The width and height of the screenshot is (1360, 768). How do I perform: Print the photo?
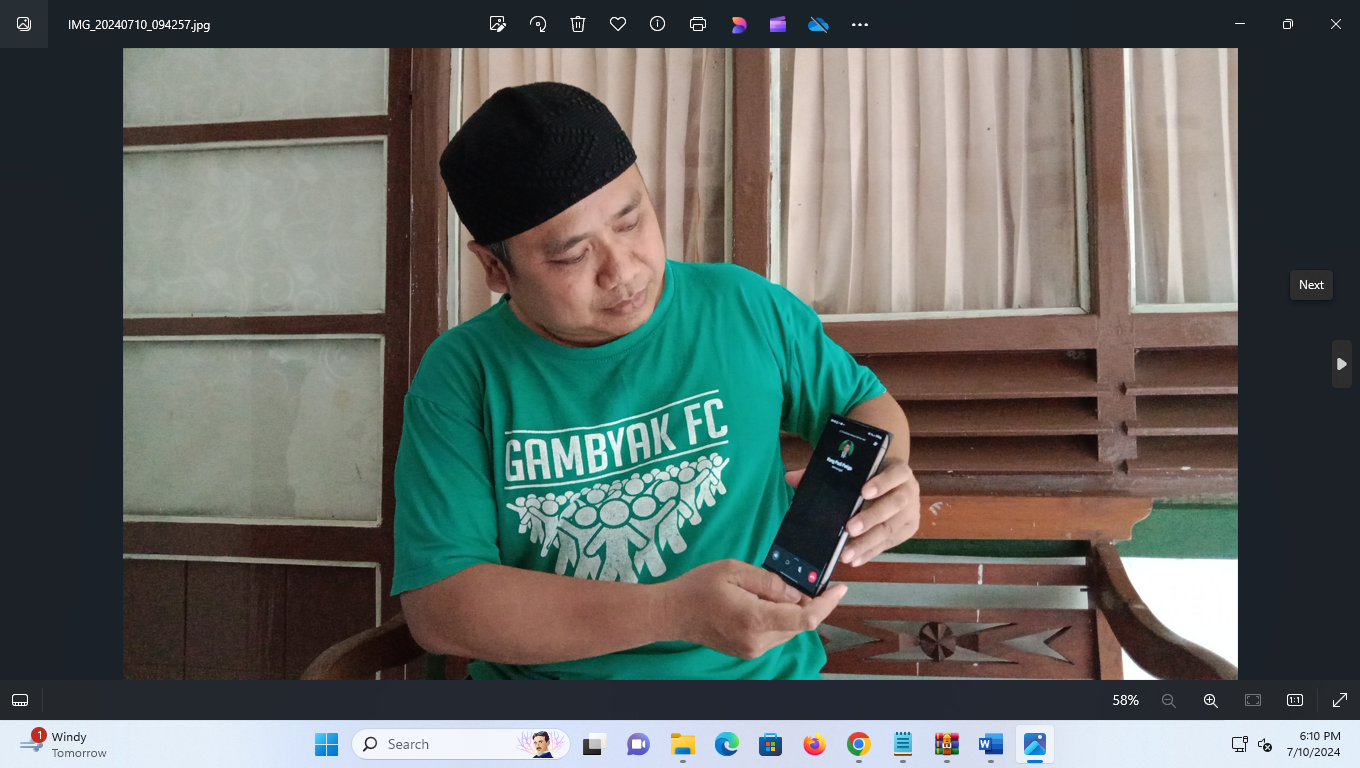click(698, 24)
